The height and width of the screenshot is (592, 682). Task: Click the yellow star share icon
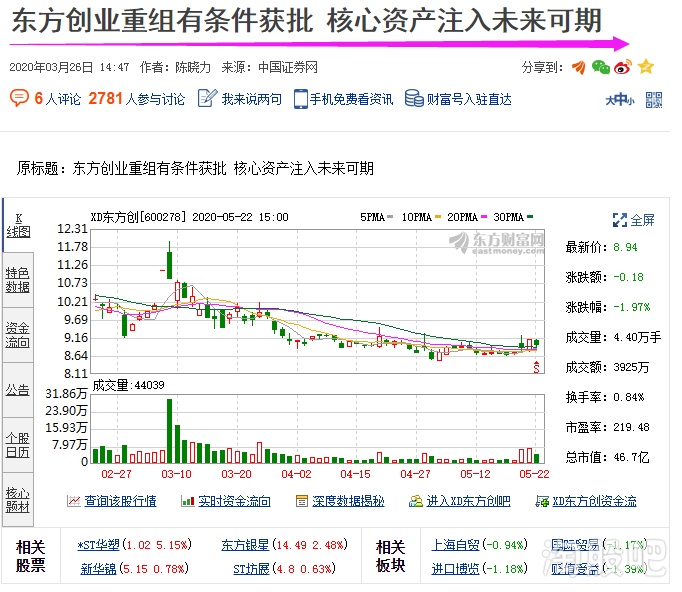(x=646, y=67)
